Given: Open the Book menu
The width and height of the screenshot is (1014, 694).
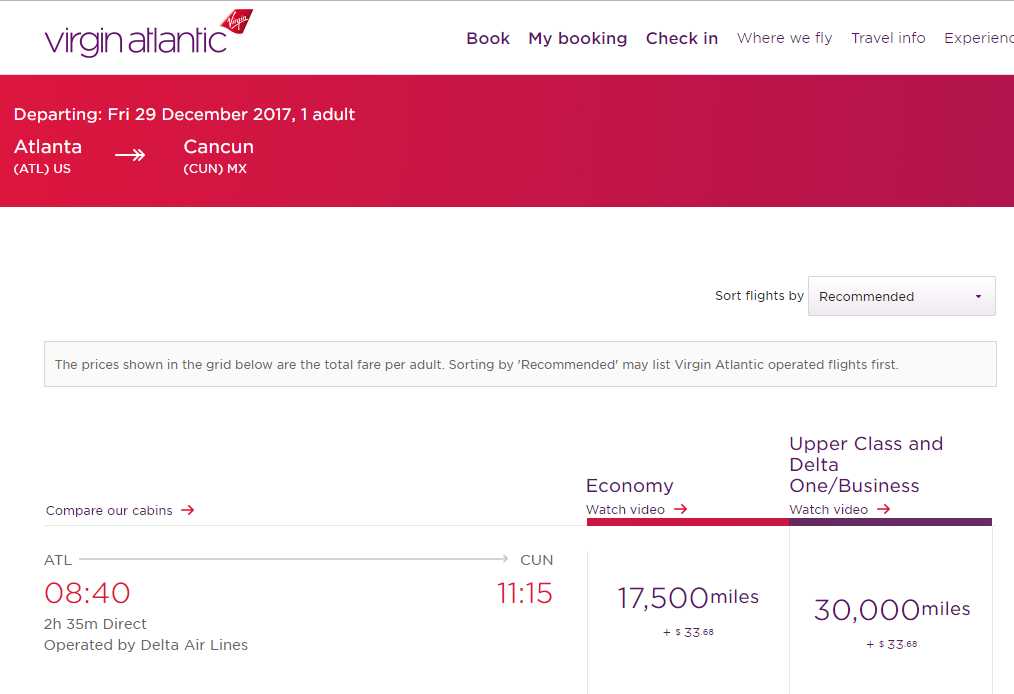Looking at the screenshot, I should pyautogui.click(x=488, y=39).
